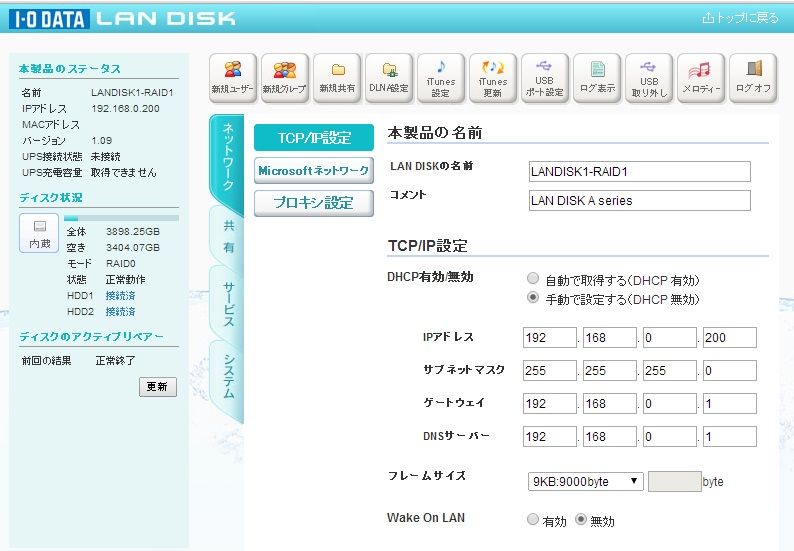
Task: Open the 新規グループ (new group) icon
Action: 285,78
